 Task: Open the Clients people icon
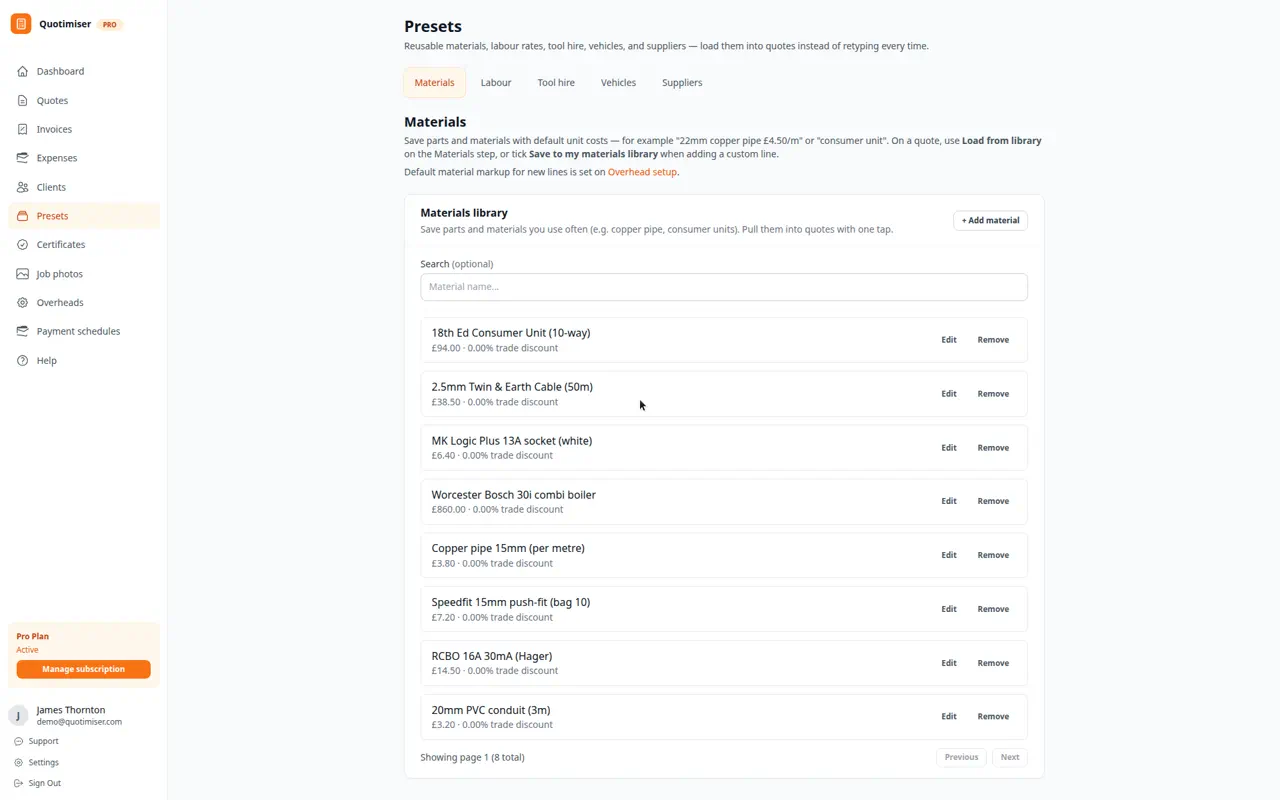click(23, 187)
